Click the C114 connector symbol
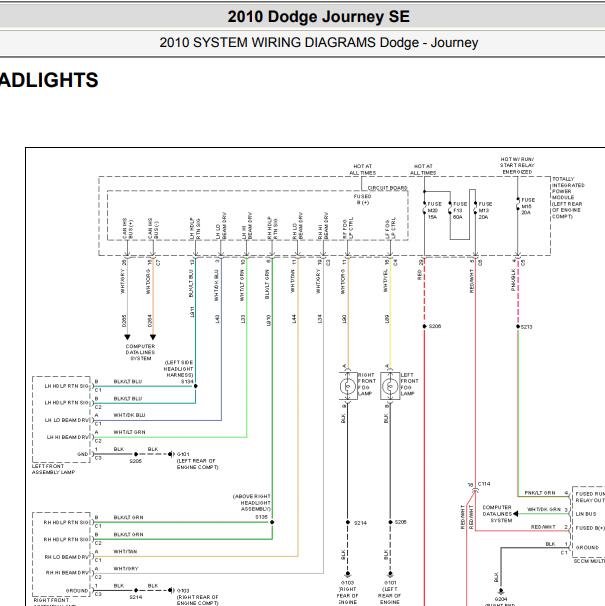This screenshot has width=605, height=606. tap(475, 490)
